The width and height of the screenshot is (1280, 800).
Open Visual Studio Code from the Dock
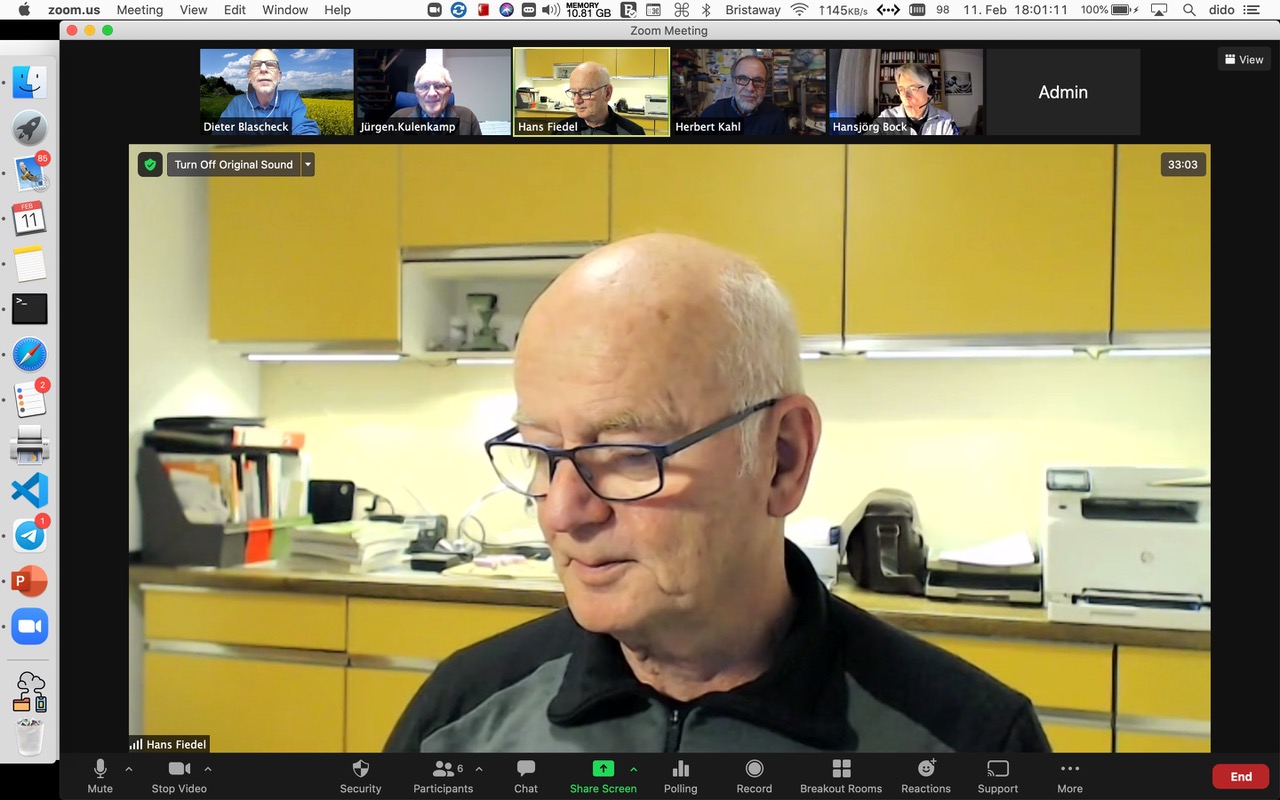pos(29,490)
